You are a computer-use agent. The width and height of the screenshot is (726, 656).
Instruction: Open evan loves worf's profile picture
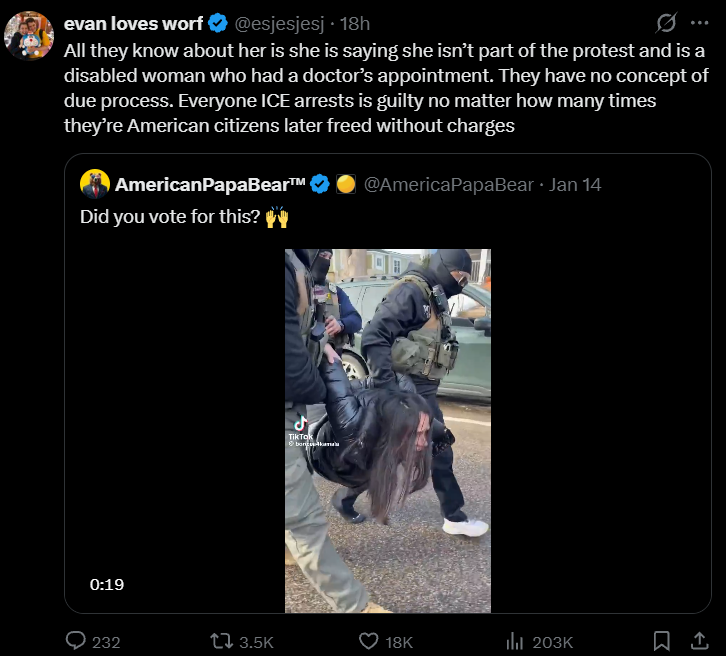[28, 37]
